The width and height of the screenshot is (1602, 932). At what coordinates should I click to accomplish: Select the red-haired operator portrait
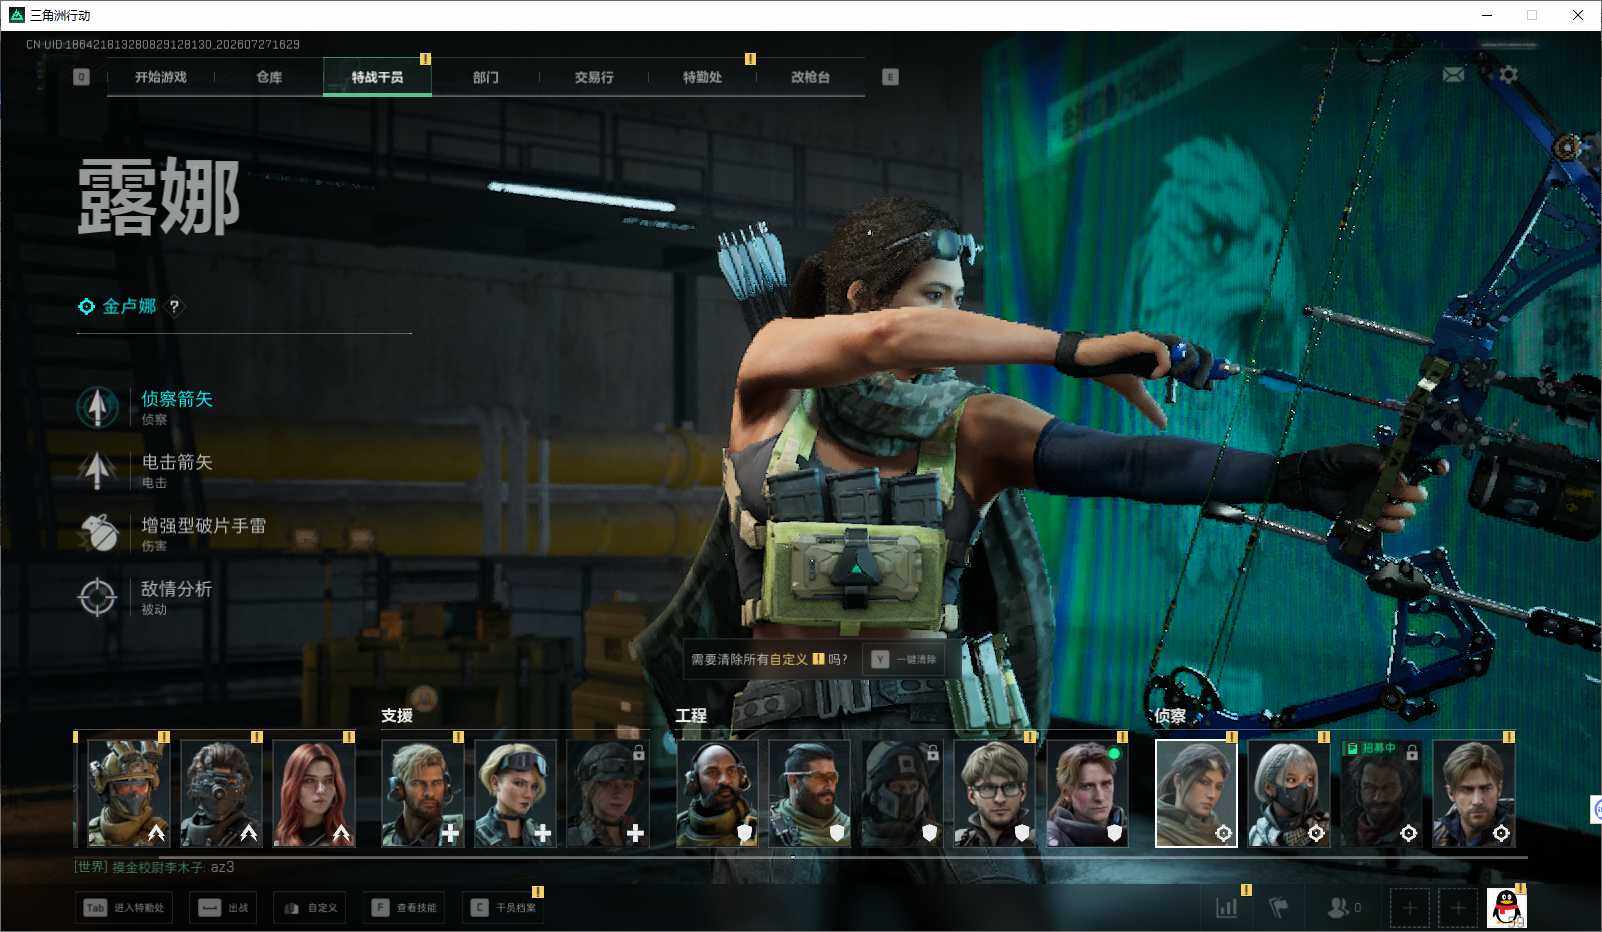pos(314,794)
